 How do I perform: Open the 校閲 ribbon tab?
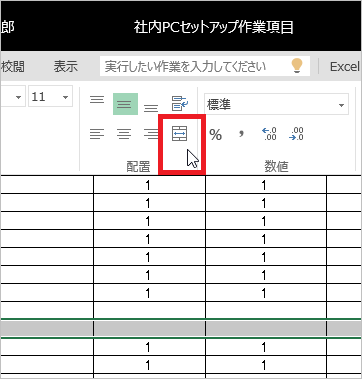[13, 67]
